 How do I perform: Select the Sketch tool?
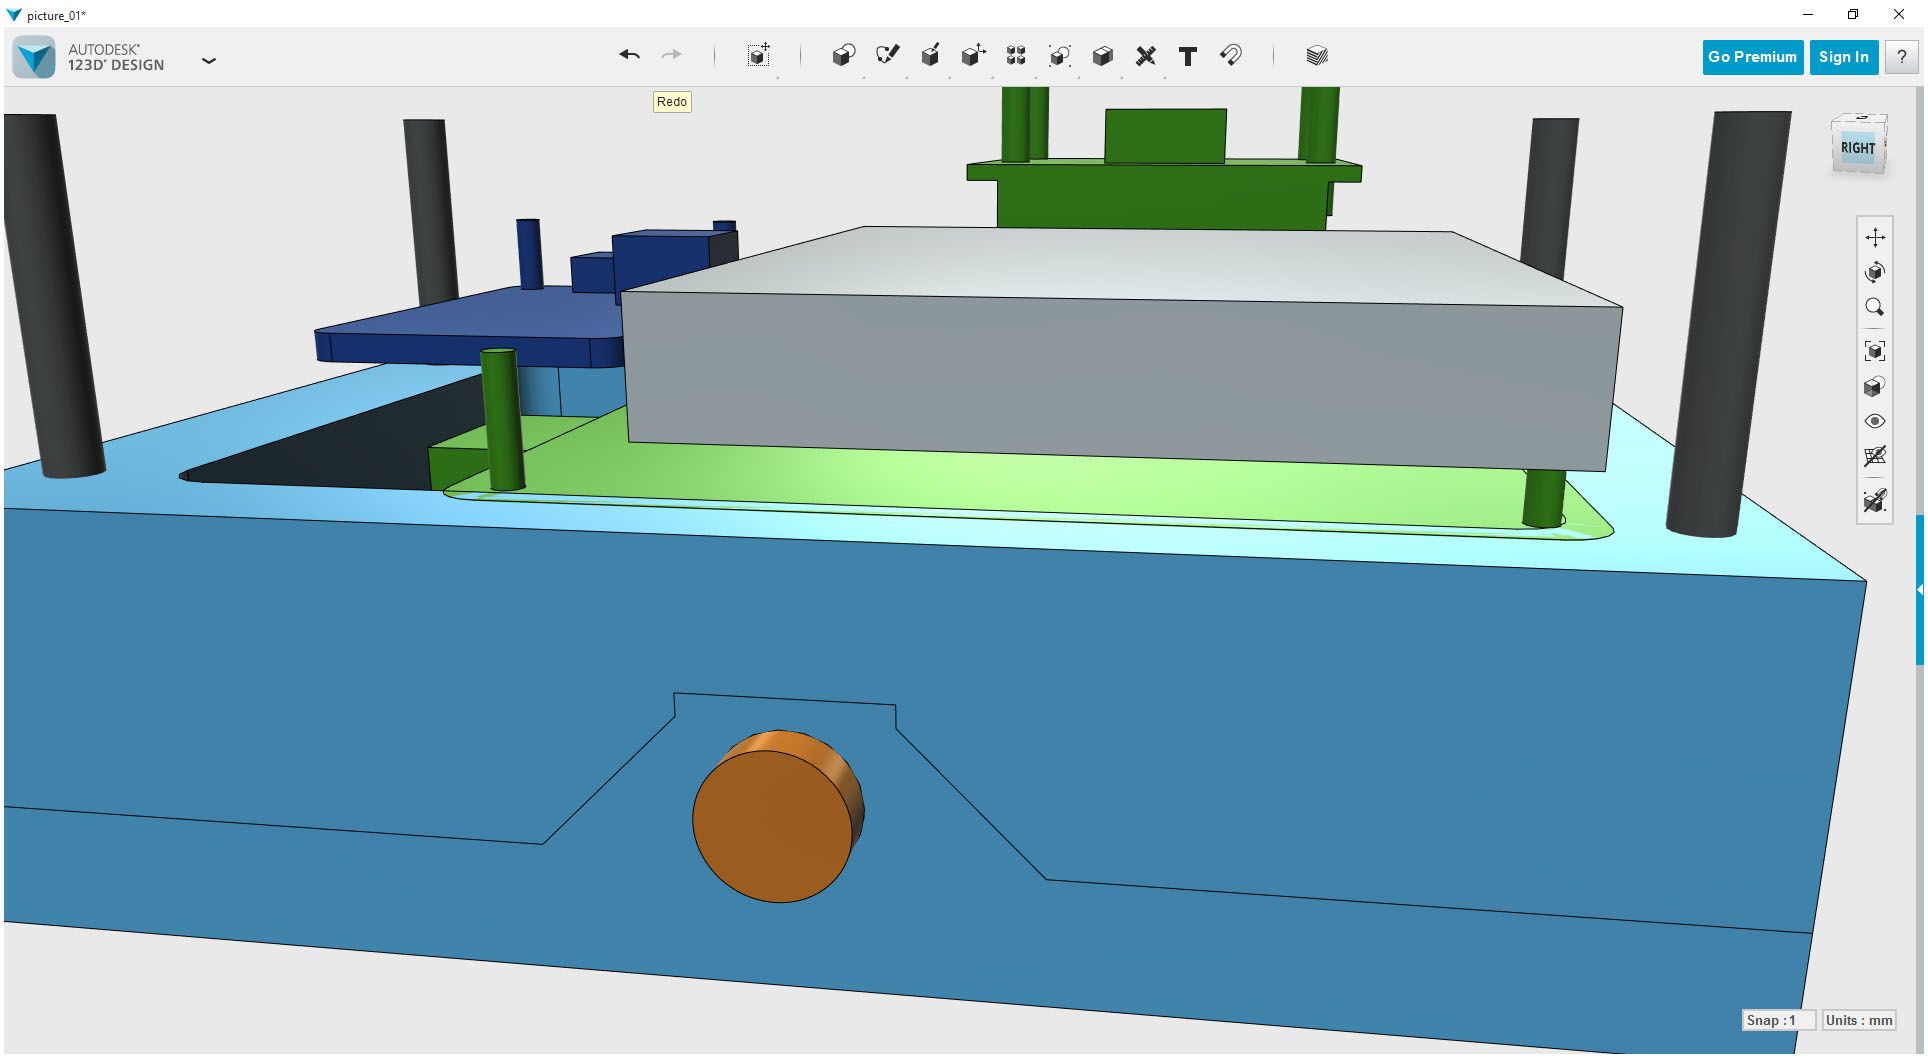click(888, 56)
